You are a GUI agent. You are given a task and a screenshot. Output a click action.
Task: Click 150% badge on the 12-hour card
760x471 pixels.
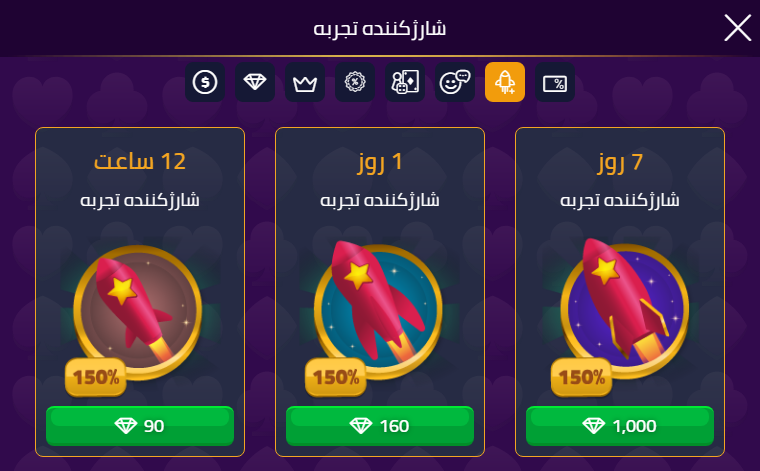(96, 377)
